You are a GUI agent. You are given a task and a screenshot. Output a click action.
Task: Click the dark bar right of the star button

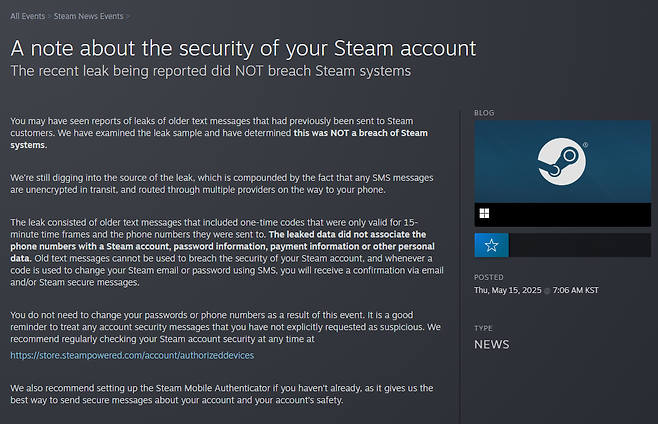579,245
